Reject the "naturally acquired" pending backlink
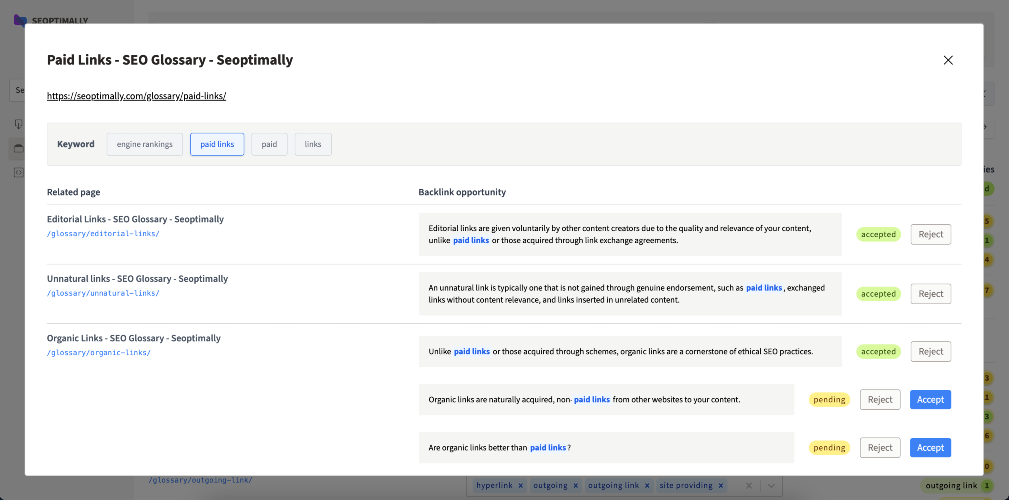The image size is (1009, 500). [880, 400]
